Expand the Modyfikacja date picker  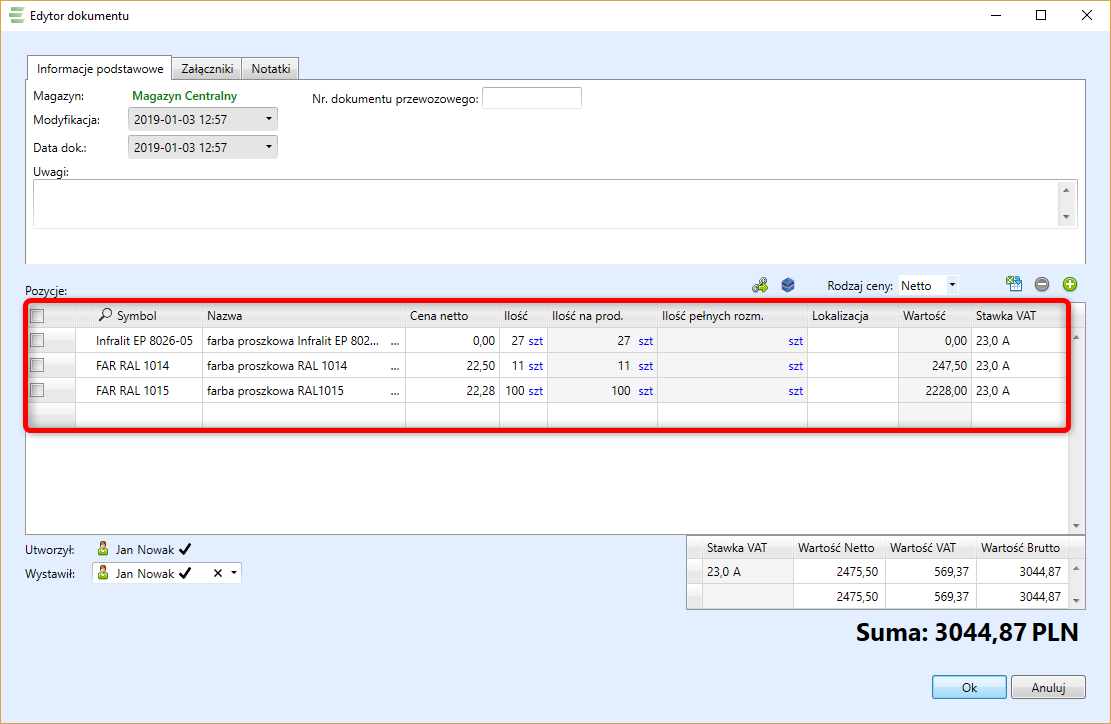tap(268, 120)
